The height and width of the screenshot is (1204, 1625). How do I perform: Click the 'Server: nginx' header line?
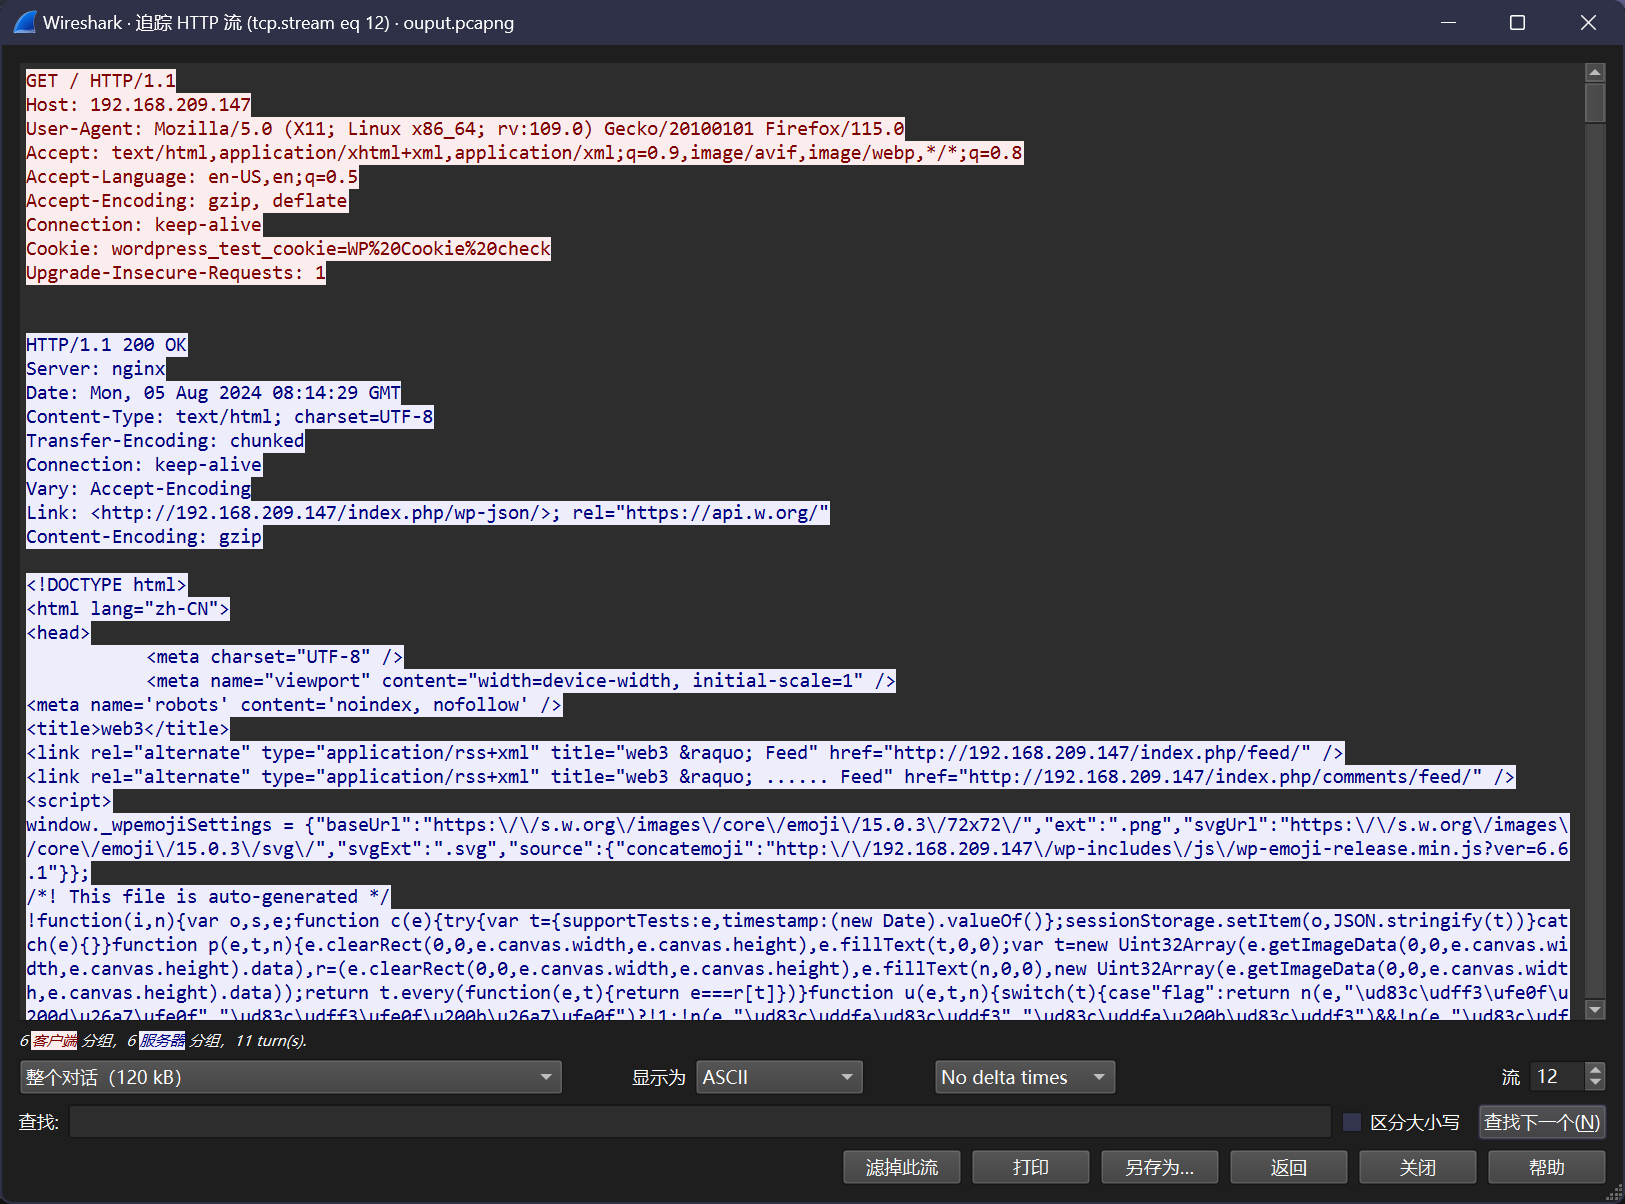[x=96, y=369]
